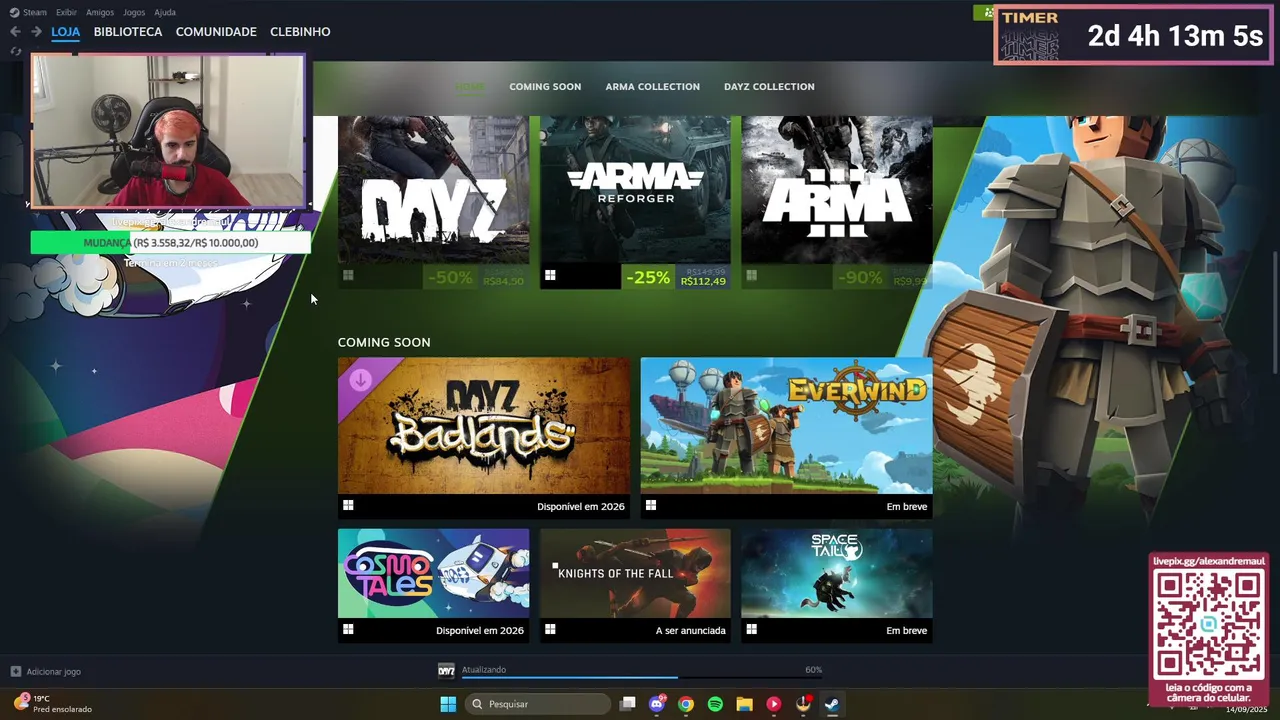The image size is (1280, 720).
Task: Go forward with the Steam forward arrow
Action: point(36,32)
